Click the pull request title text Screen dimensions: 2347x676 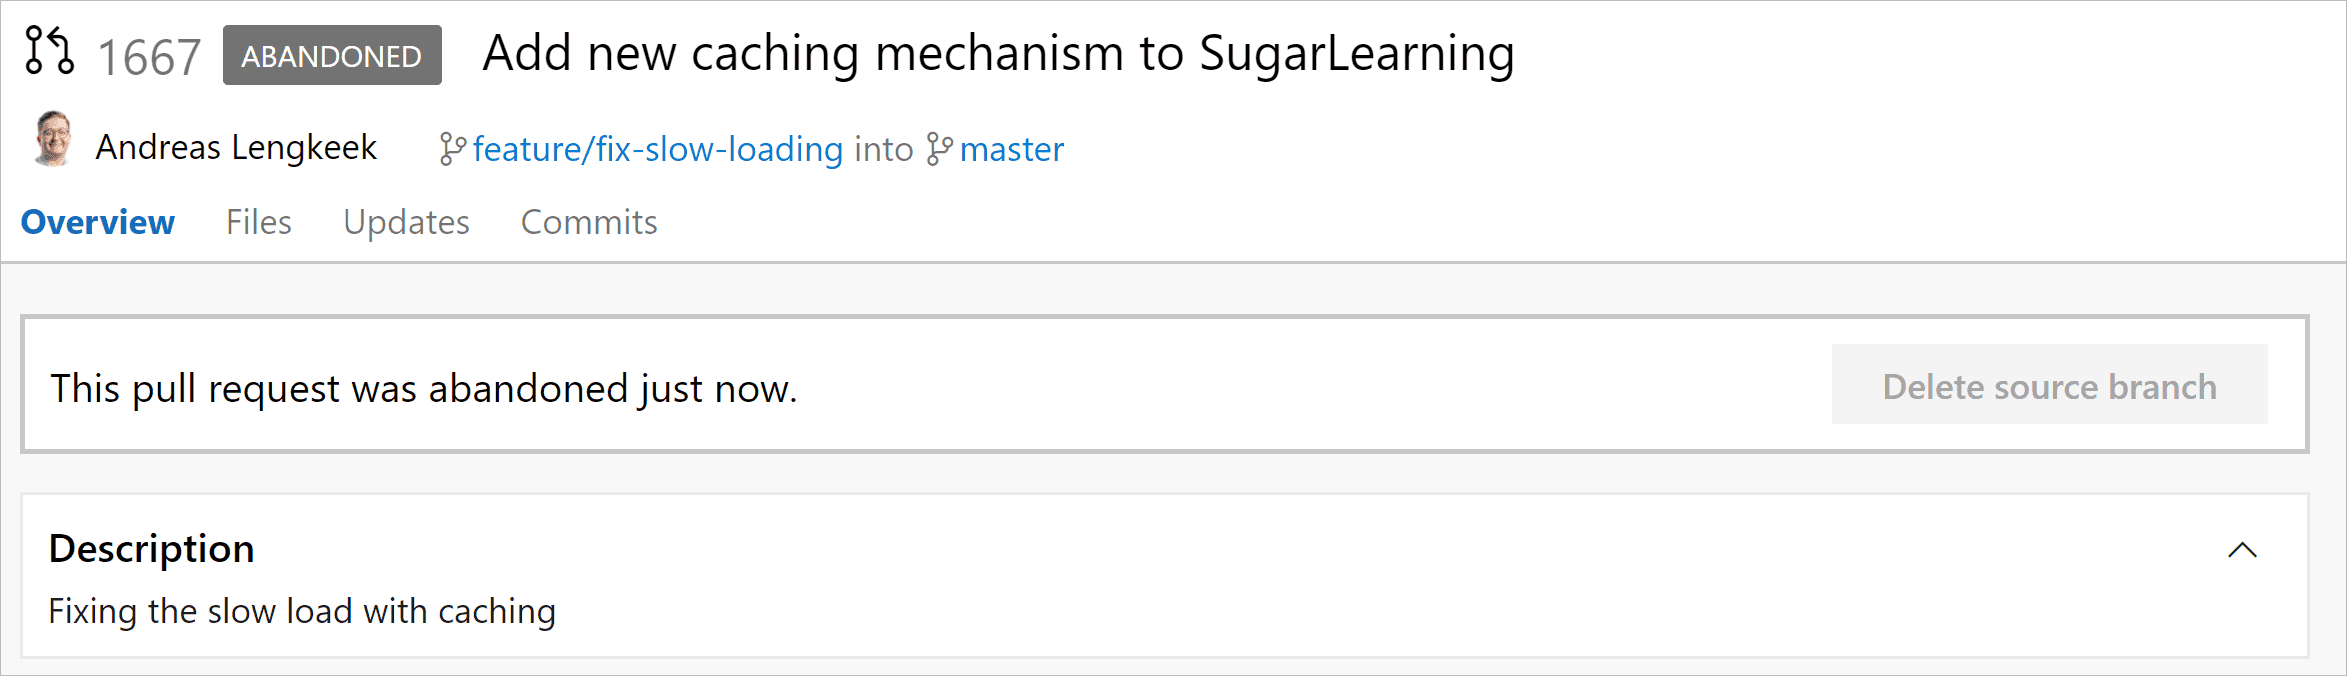pos(998,53)
